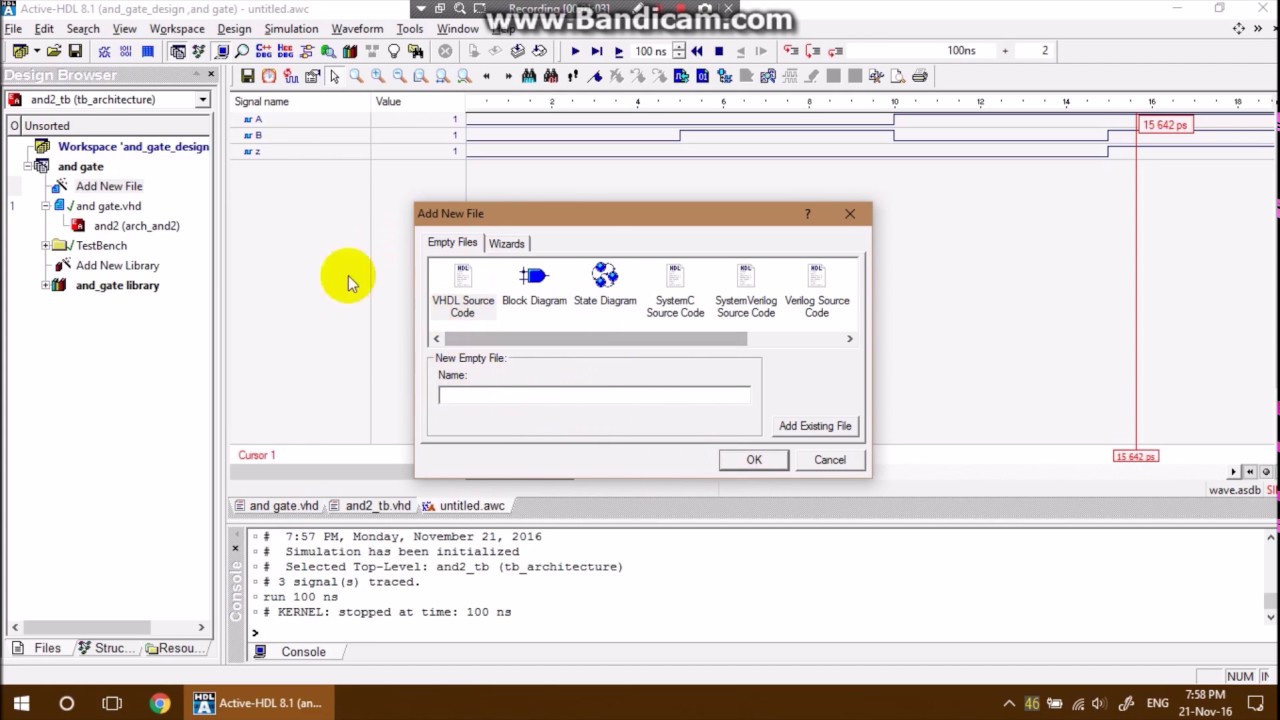
Task: Click the waveform Zoom Out icon
Action: coord(399,76)
